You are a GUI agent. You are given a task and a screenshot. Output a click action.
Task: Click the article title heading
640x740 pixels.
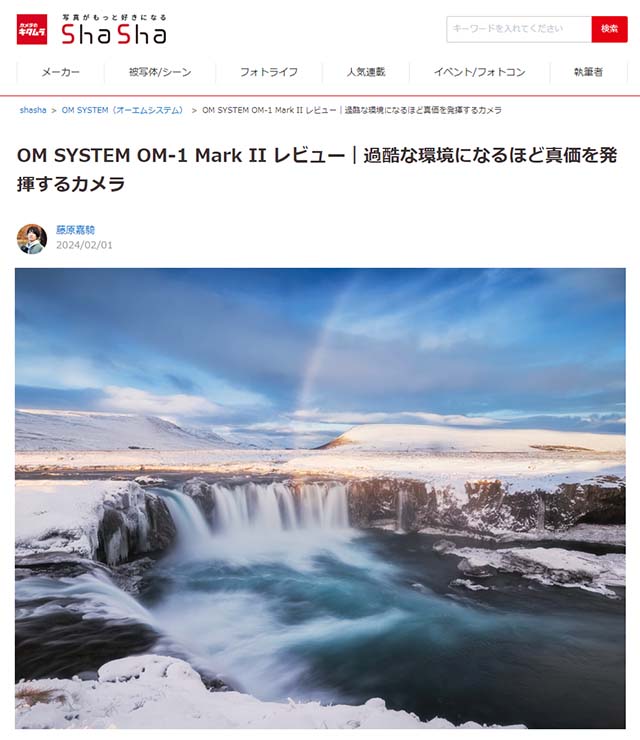tap(317, 169)
